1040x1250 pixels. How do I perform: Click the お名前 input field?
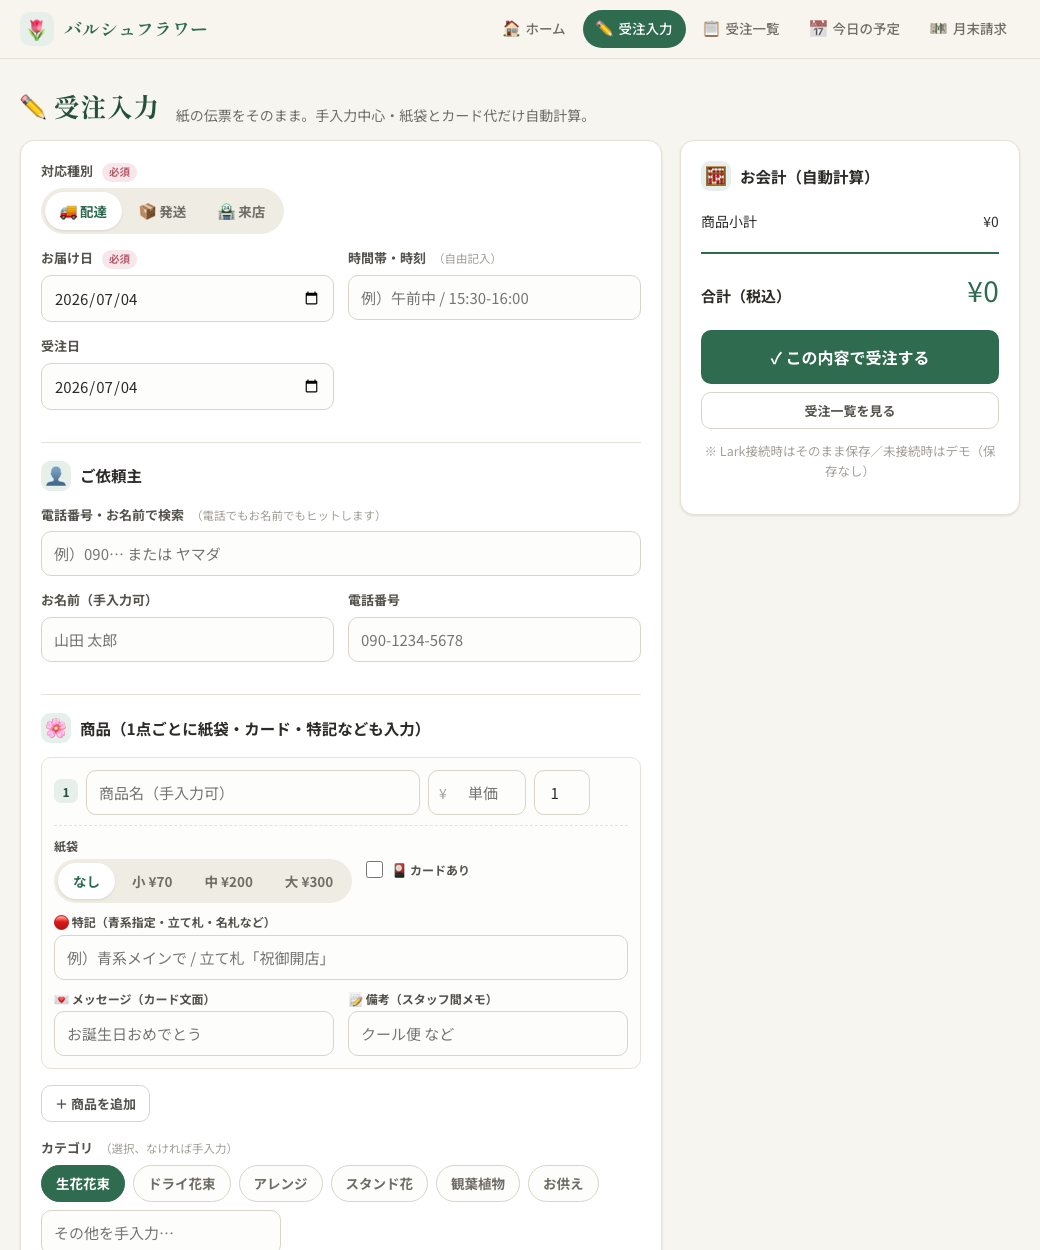tap(187, 640)
